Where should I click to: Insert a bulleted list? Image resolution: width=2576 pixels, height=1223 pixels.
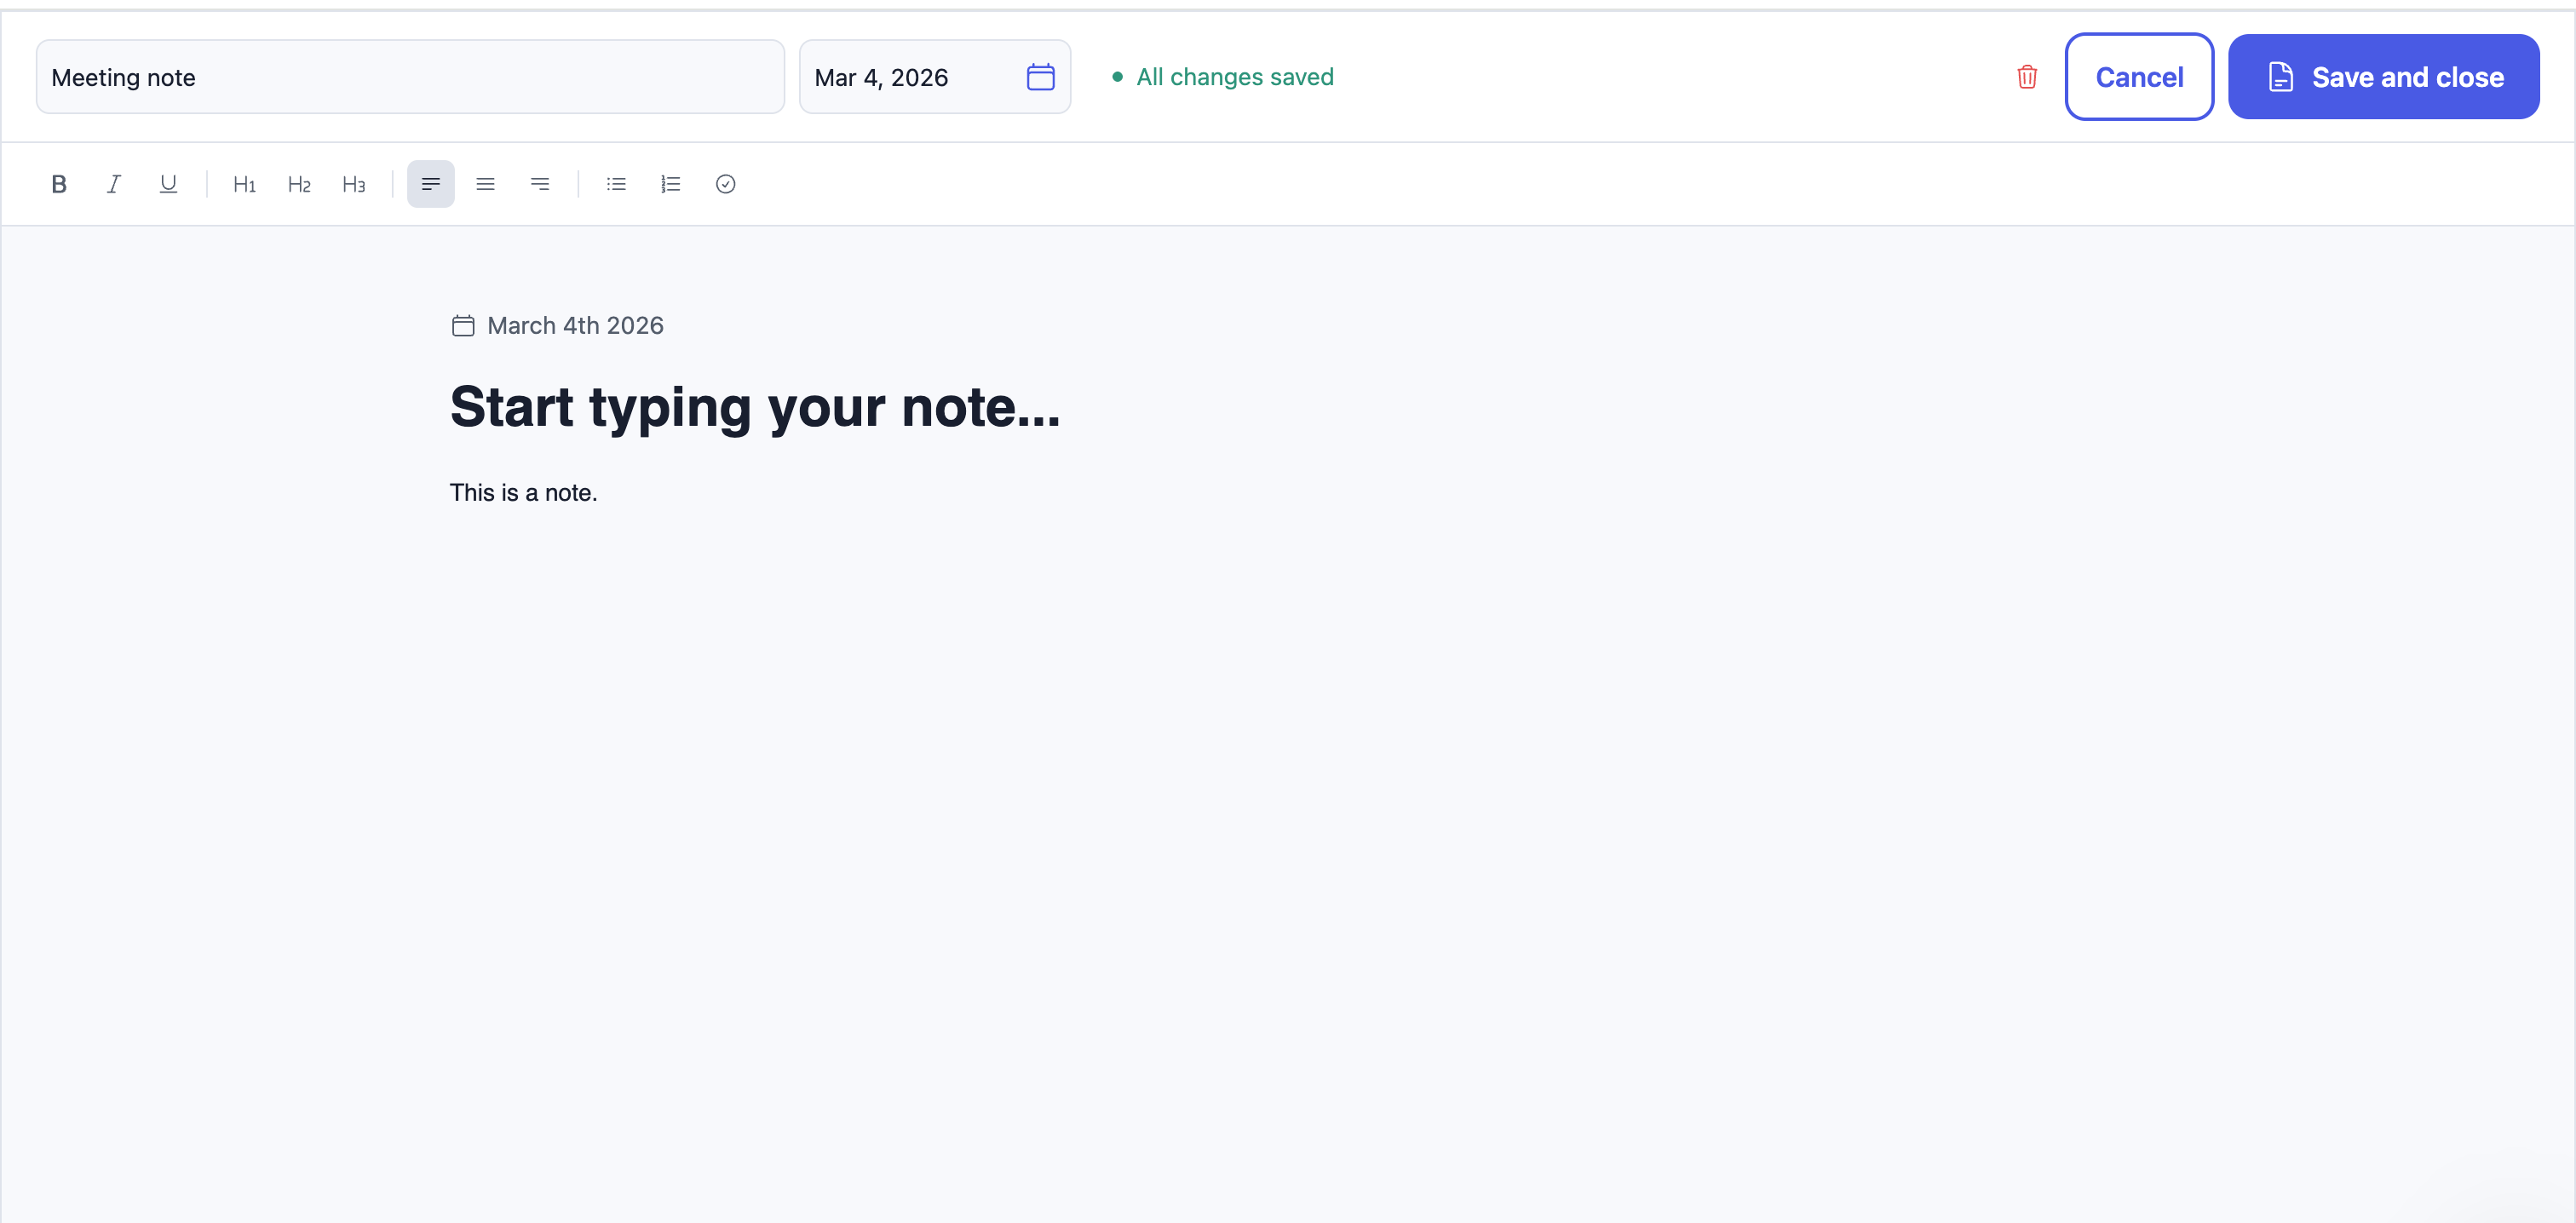click(x=616, y=184)
